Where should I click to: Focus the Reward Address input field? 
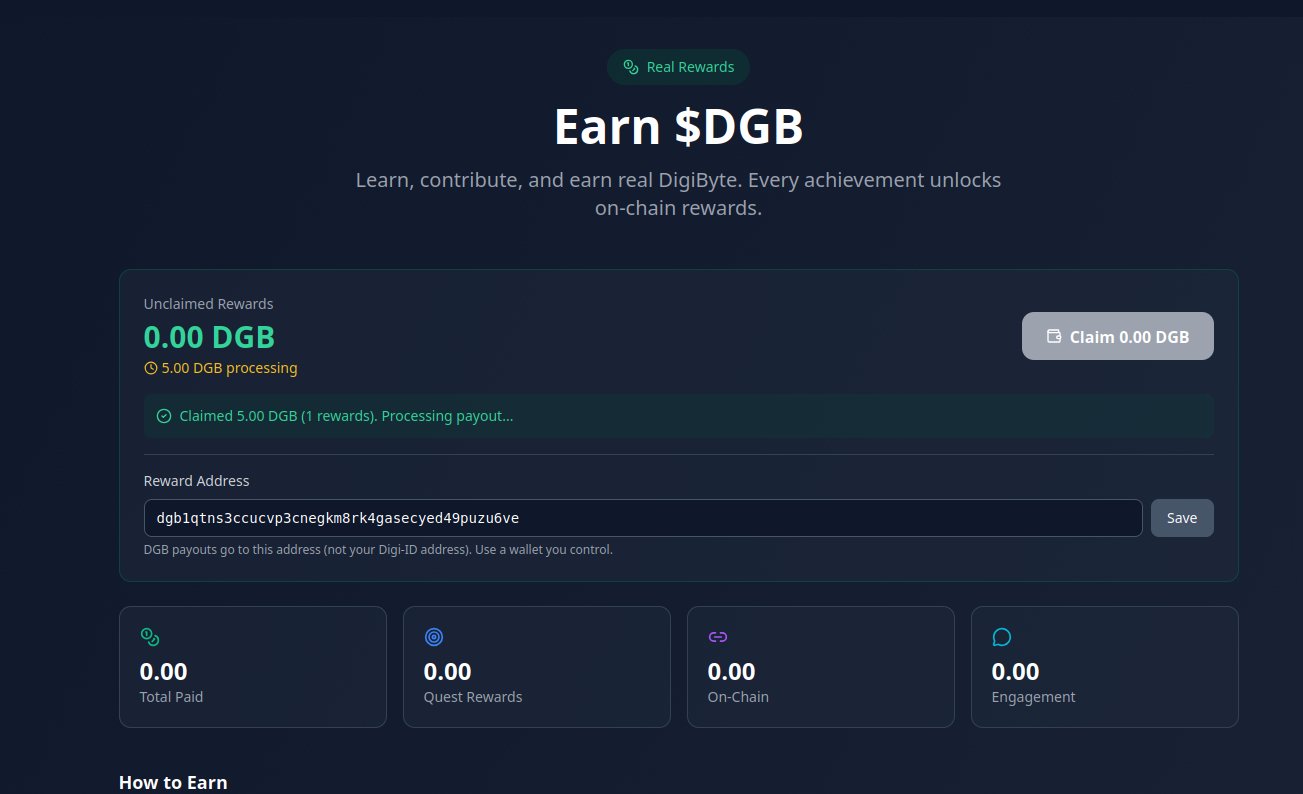(x=643, y=518)
